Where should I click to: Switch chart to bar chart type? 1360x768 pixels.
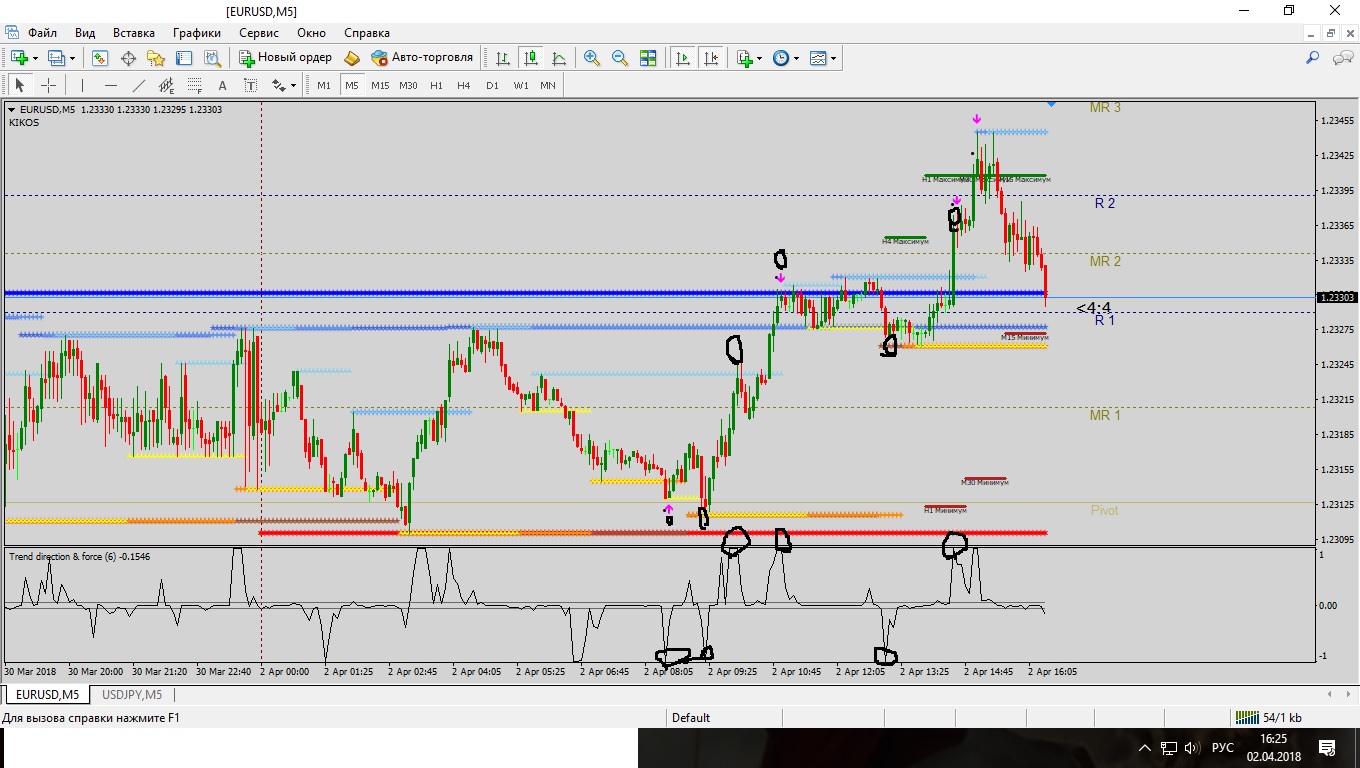point(503,58)
